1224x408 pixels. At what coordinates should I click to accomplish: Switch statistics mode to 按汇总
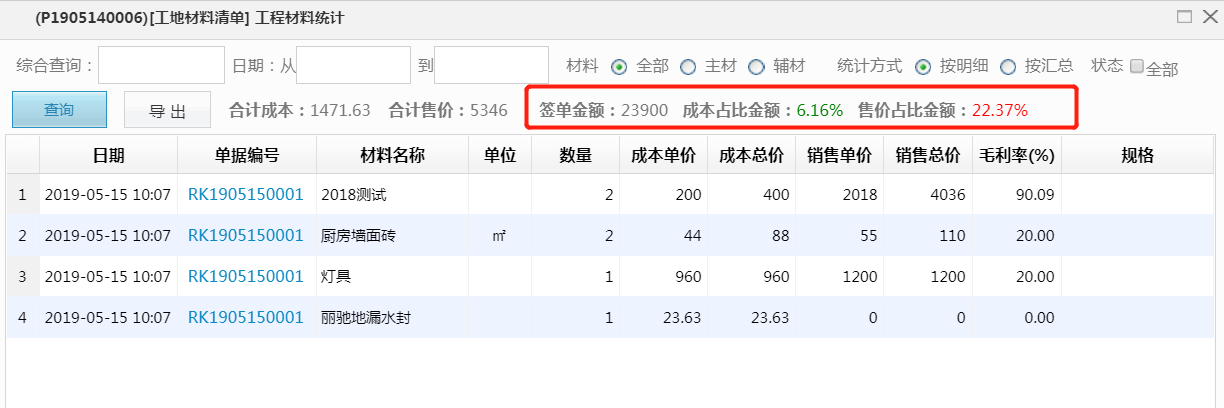coord(1007,66)
